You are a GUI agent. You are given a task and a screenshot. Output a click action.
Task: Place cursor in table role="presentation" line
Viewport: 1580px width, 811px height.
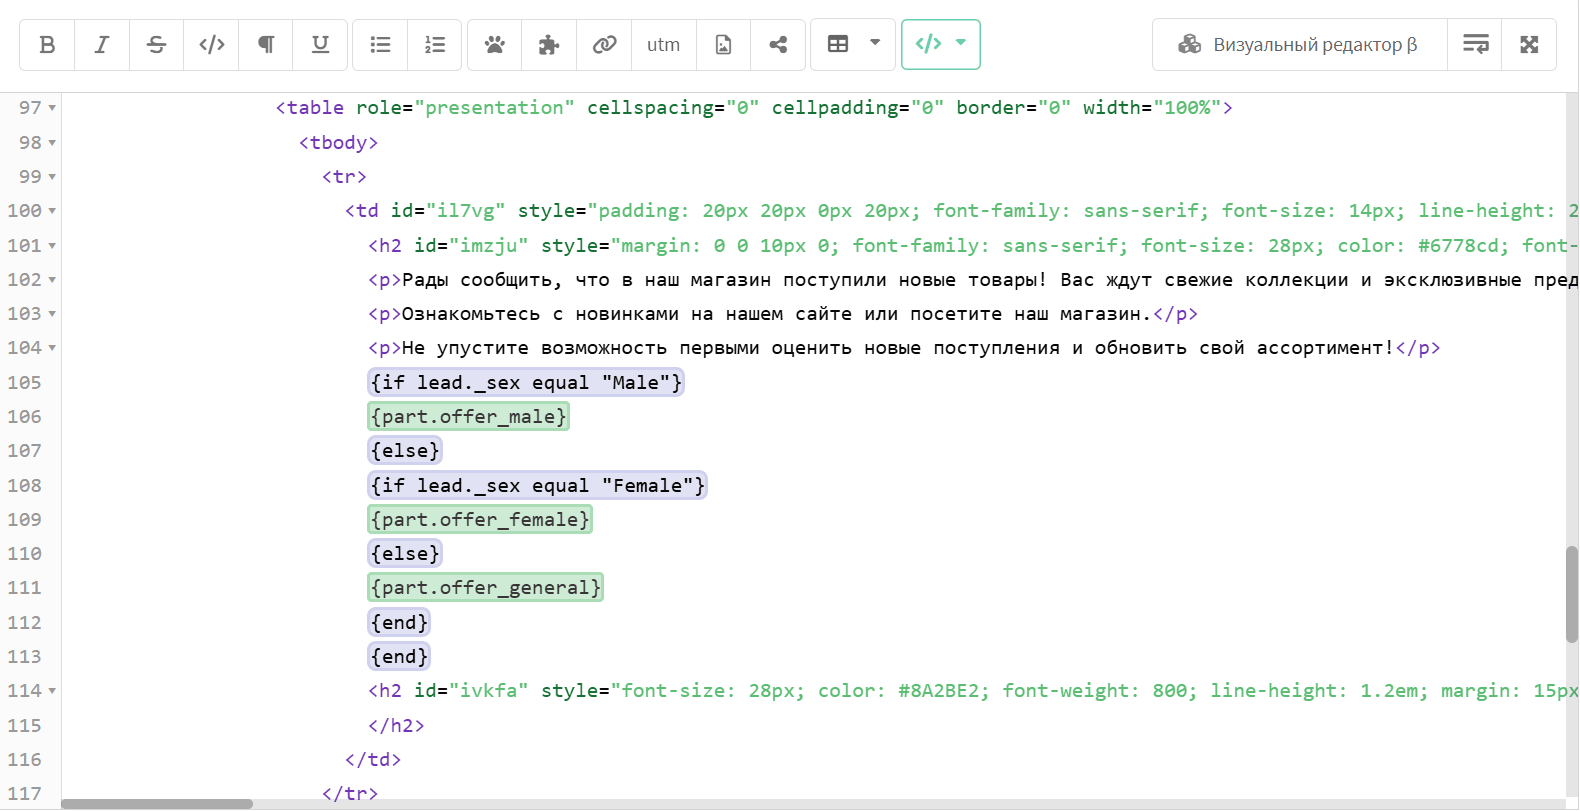[x=754, y=108]
